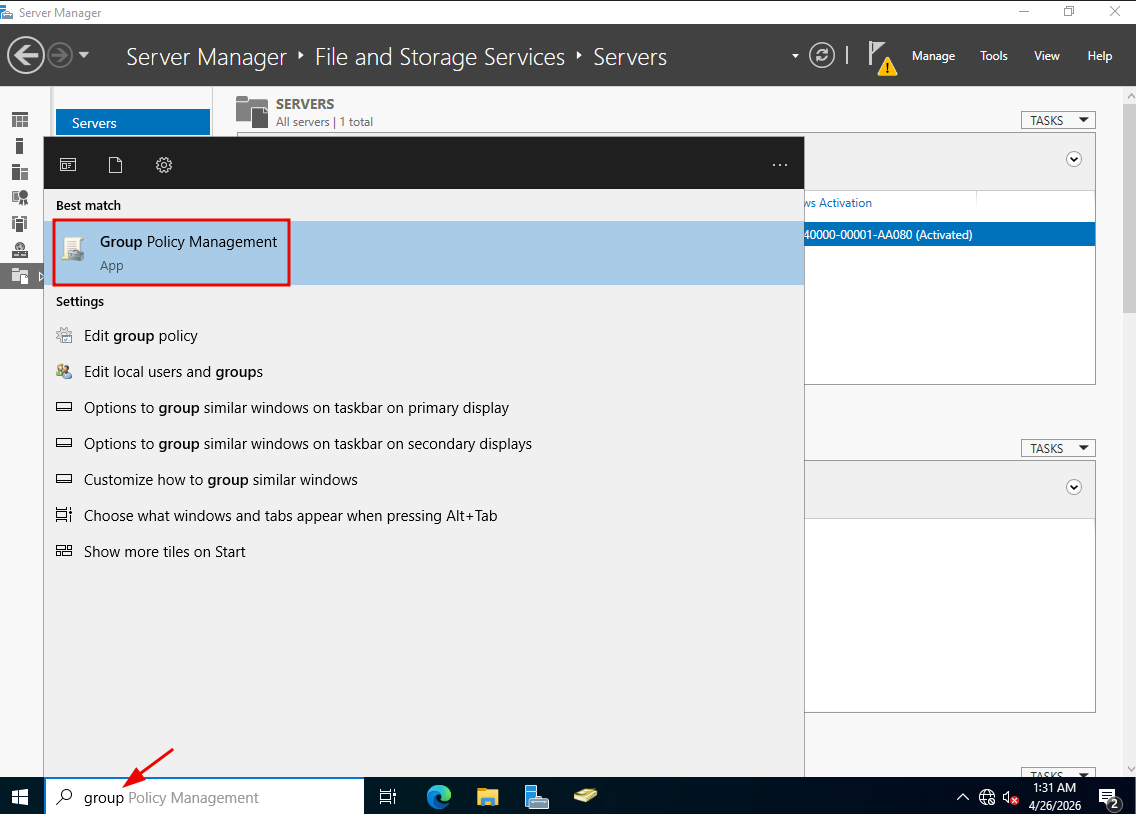Open the Help menu
This screenshot has height=814, width=1136.
[x=1099, y=56]
